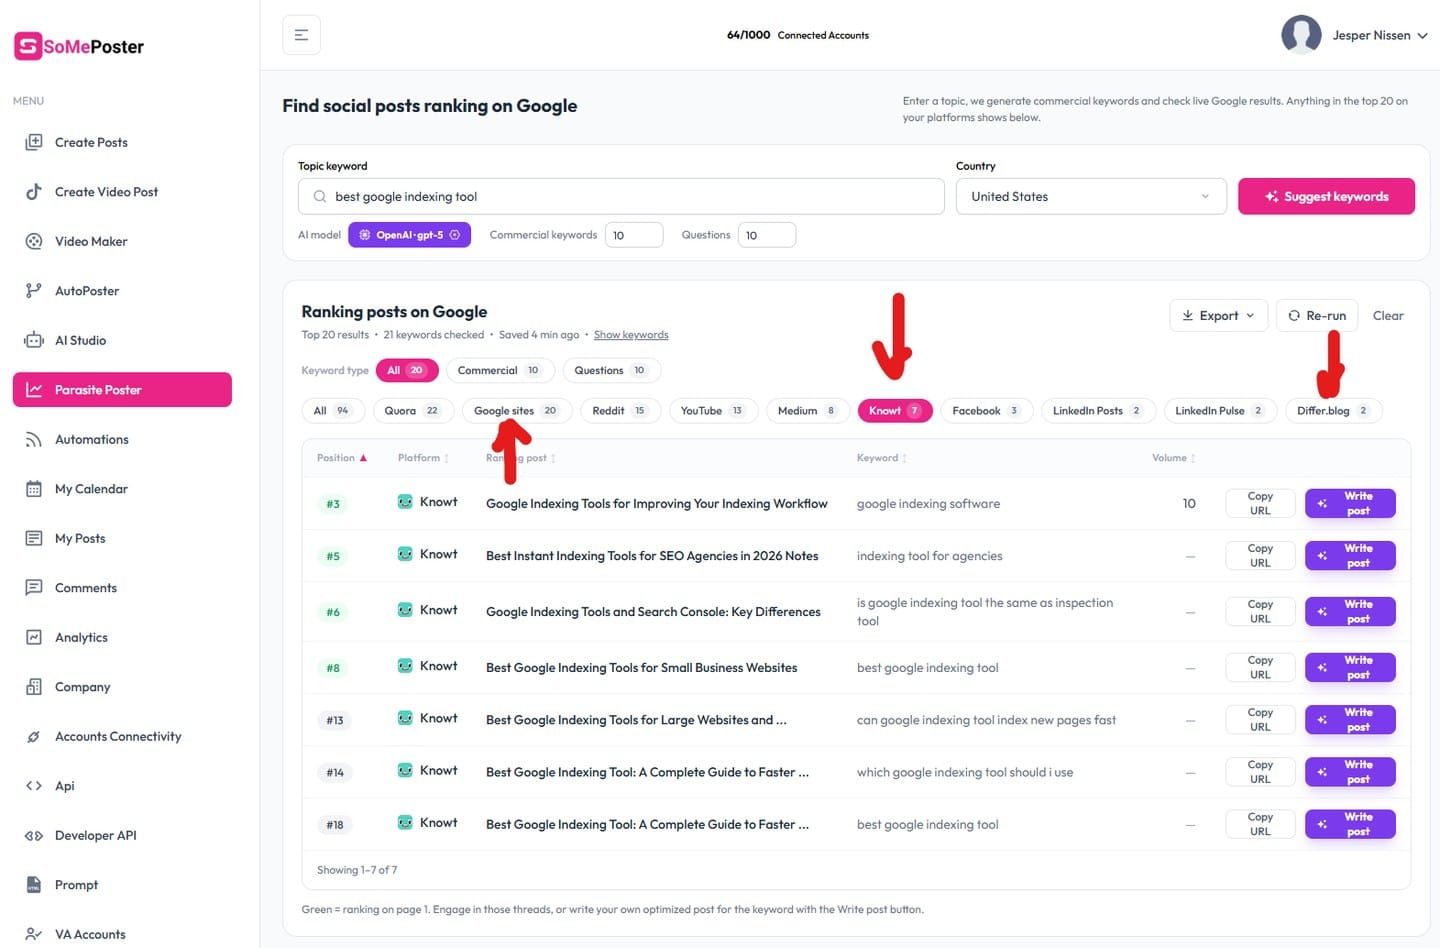
Task: Open the Export dropdown menu
Action: coord(1218,315)
